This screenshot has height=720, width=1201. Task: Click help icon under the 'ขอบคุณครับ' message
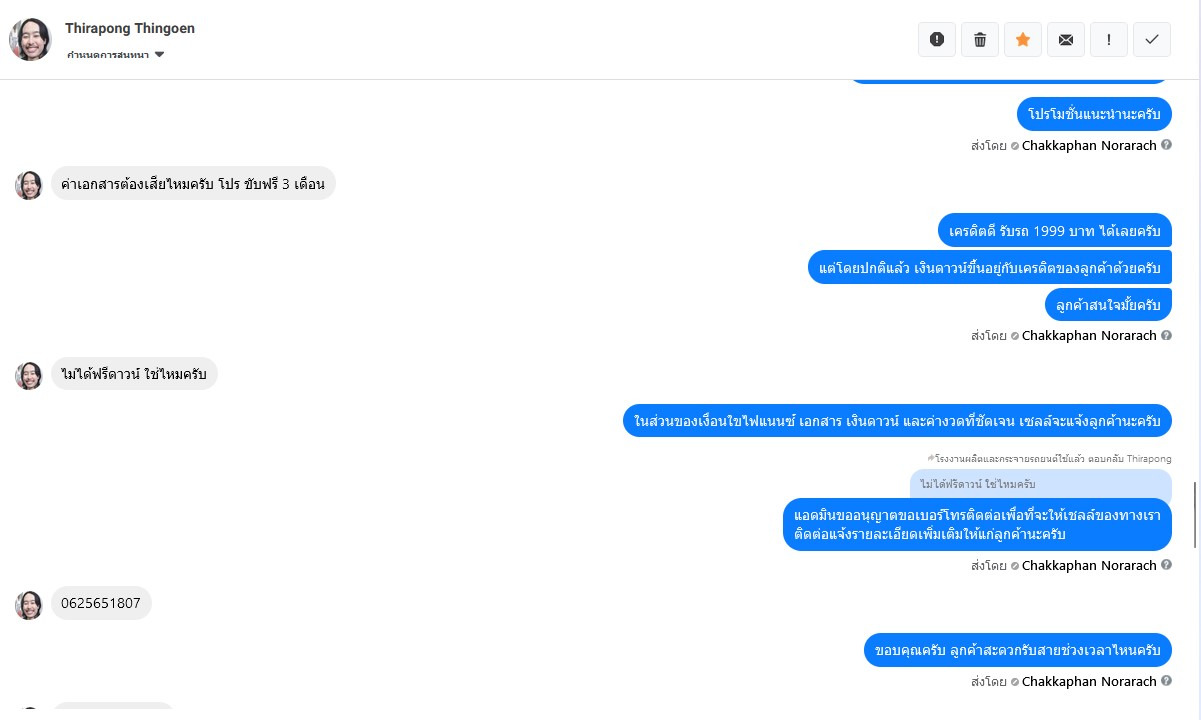click(1166, 681)
